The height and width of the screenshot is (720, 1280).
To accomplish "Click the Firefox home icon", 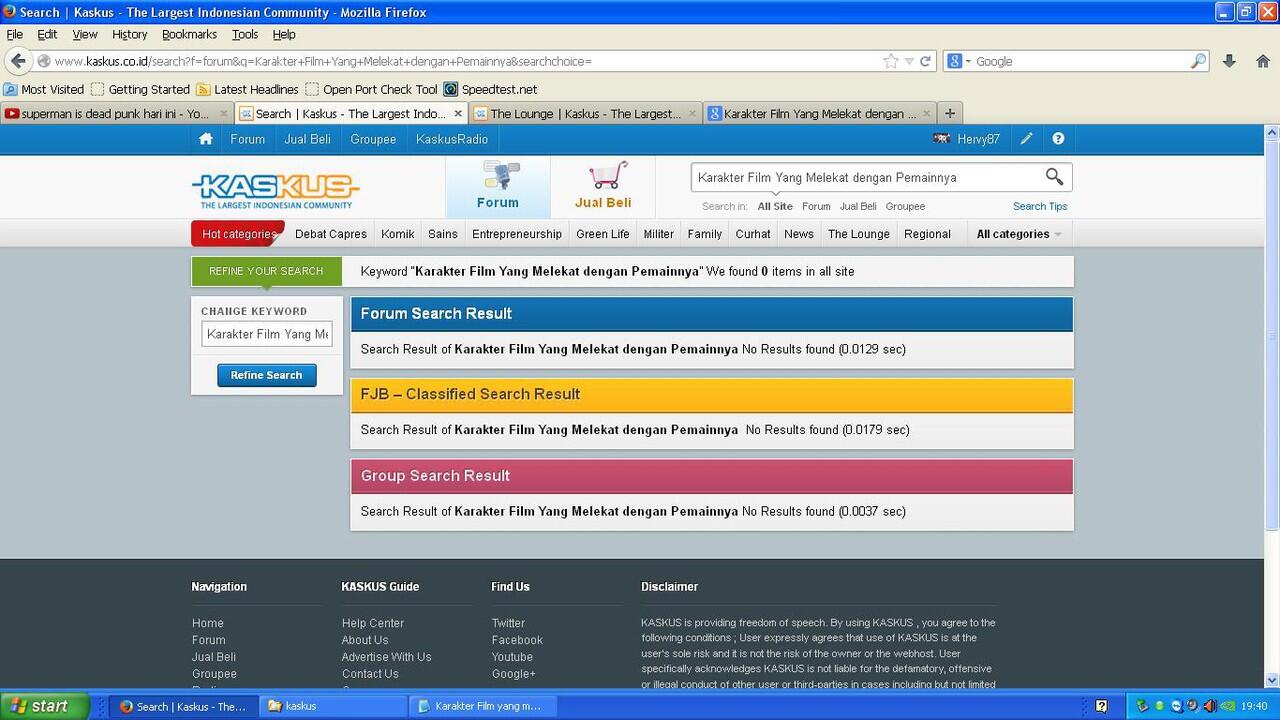I will point(1263,61).
